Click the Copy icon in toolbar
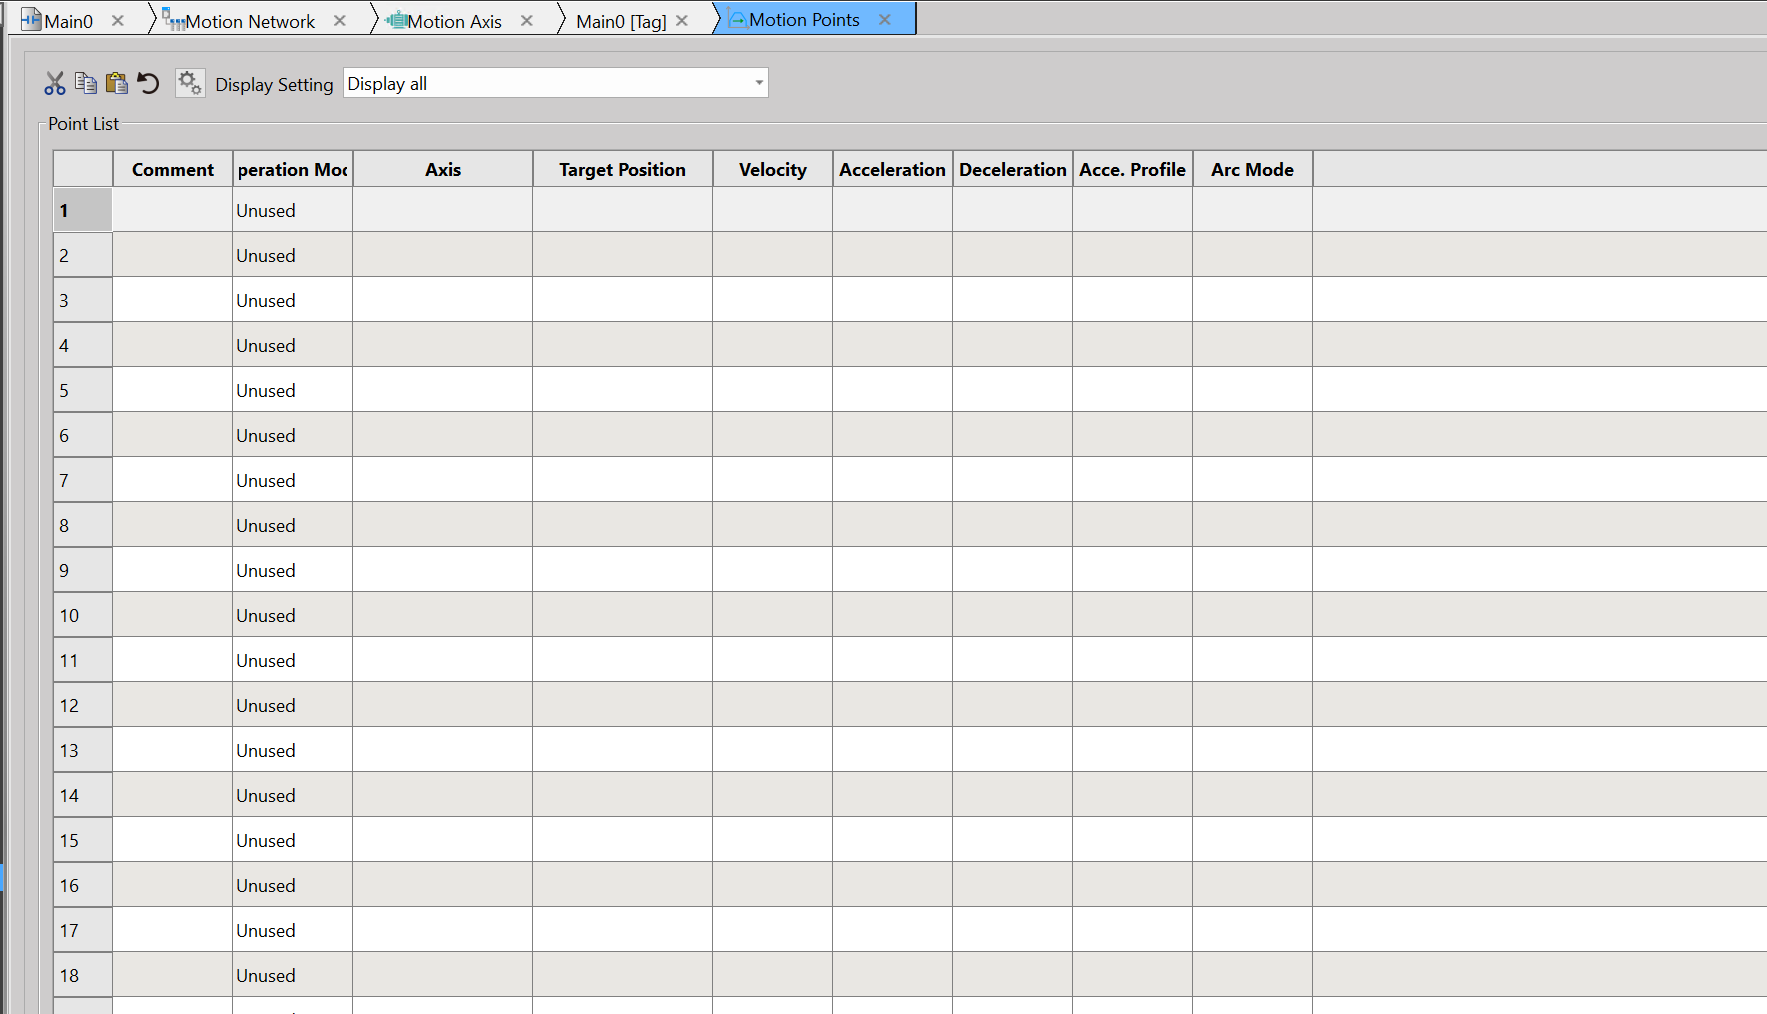Screen dimensions: 1767x1014 coord(86,83)
